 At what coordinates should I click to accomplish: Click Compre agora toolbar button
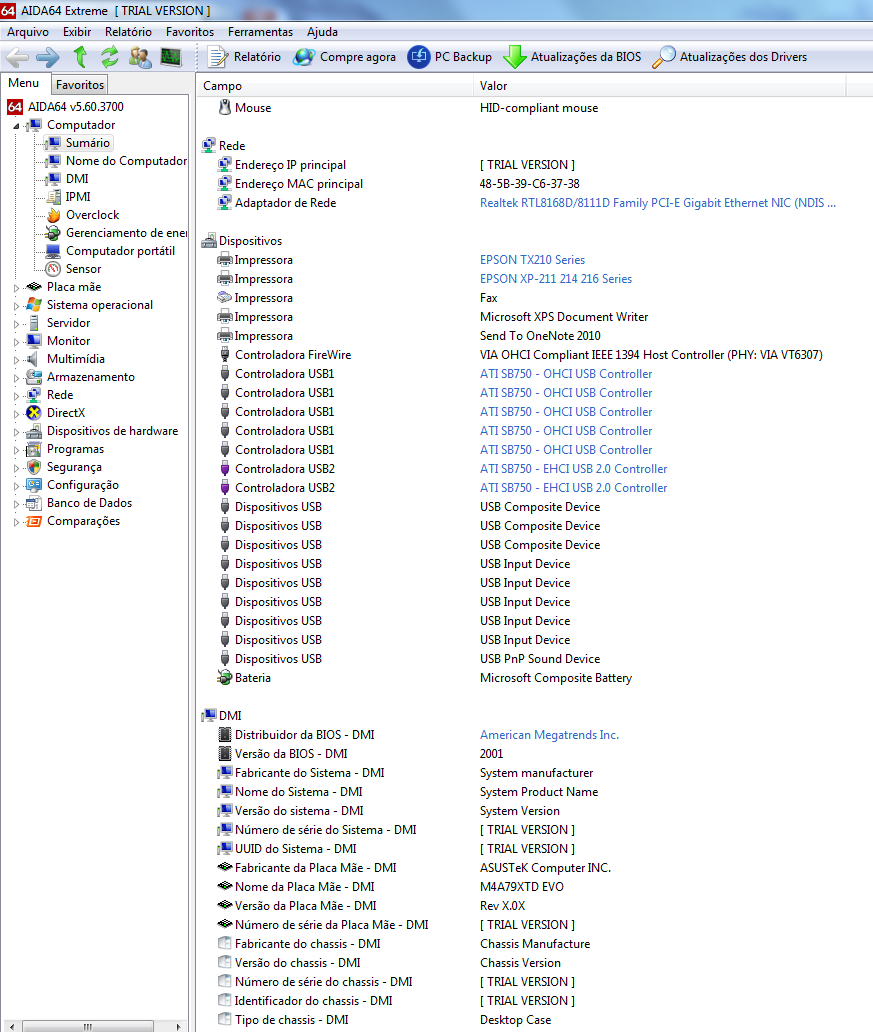tap(344, 57)
